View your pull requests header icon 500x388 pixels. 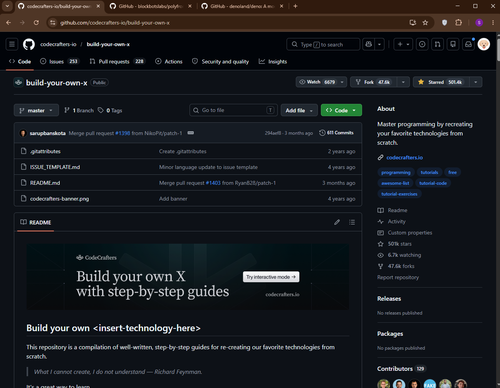click(438, 44)
